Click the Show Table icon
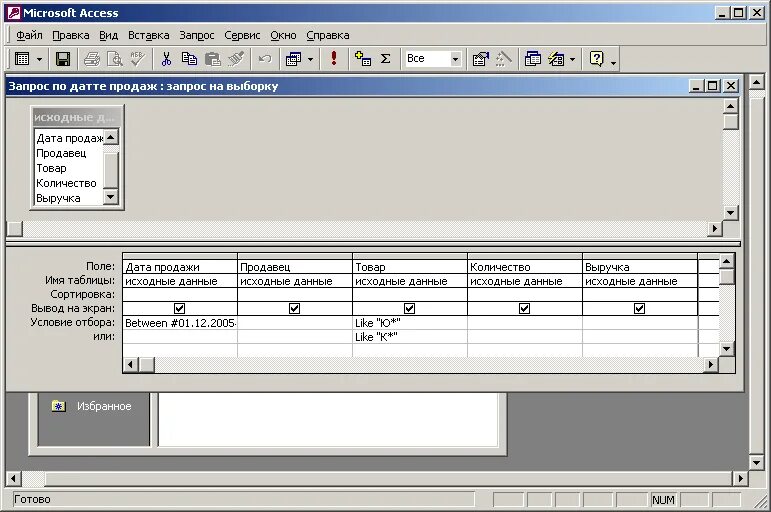This screenshot has height=512, width=771. coord(362,59)
